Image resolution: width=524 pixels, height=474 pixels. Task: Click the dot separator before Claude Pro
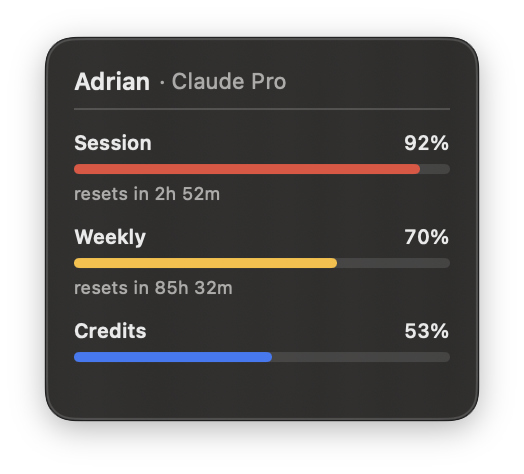(162, 82)
